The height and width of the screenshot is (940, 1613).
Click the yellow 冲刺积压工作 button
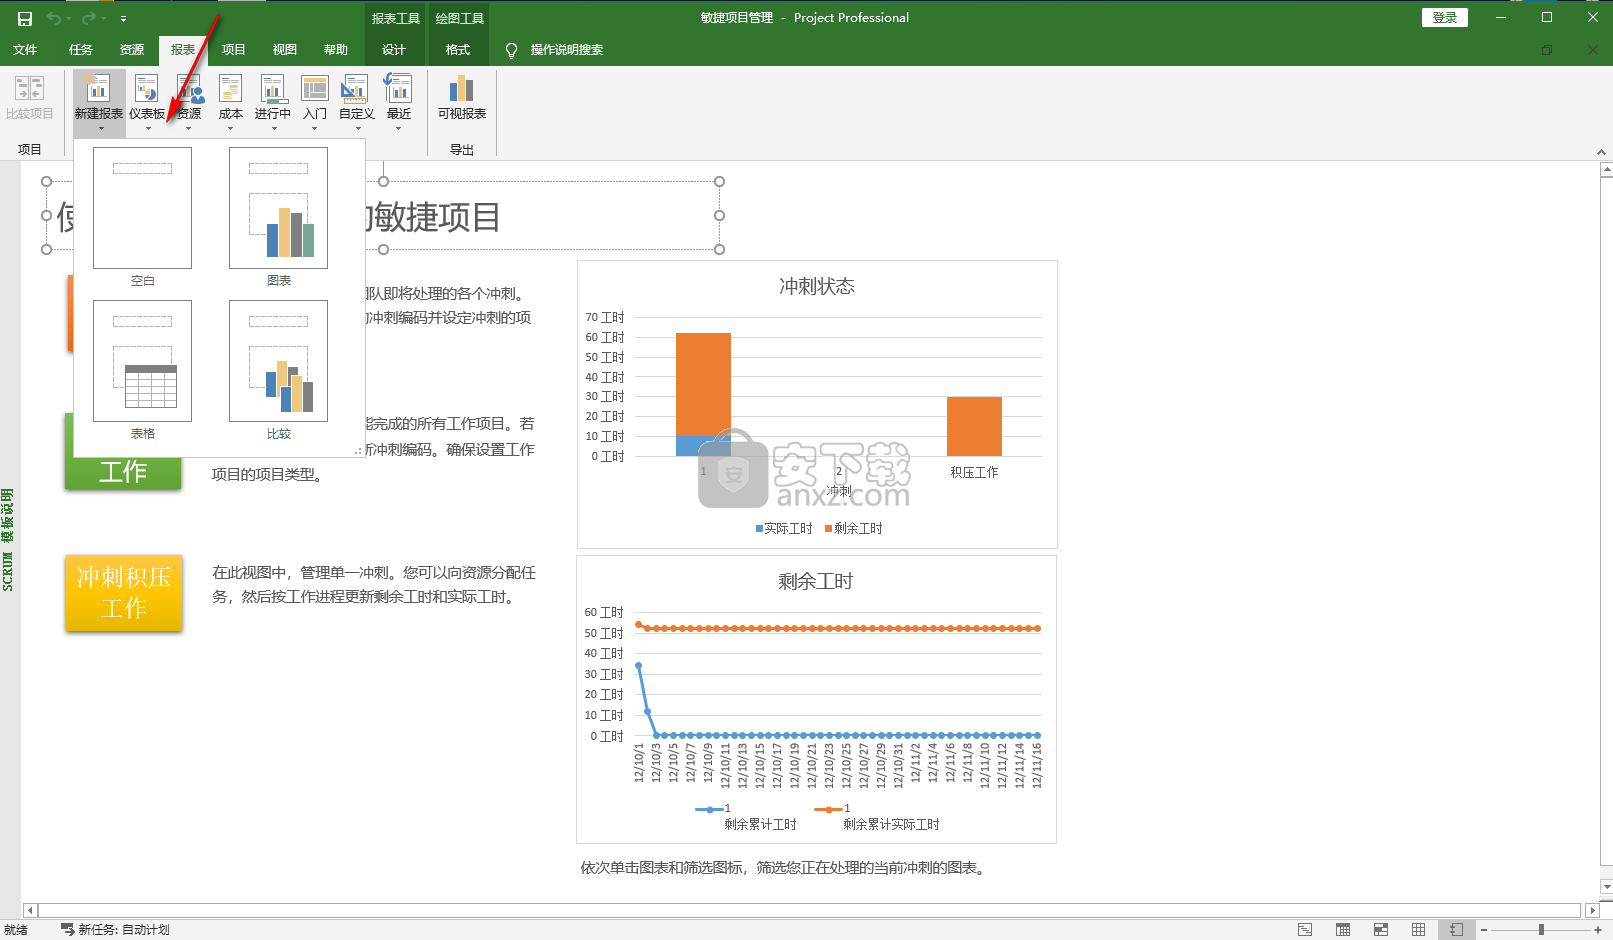pyautogui.click(x=124, y=593)
